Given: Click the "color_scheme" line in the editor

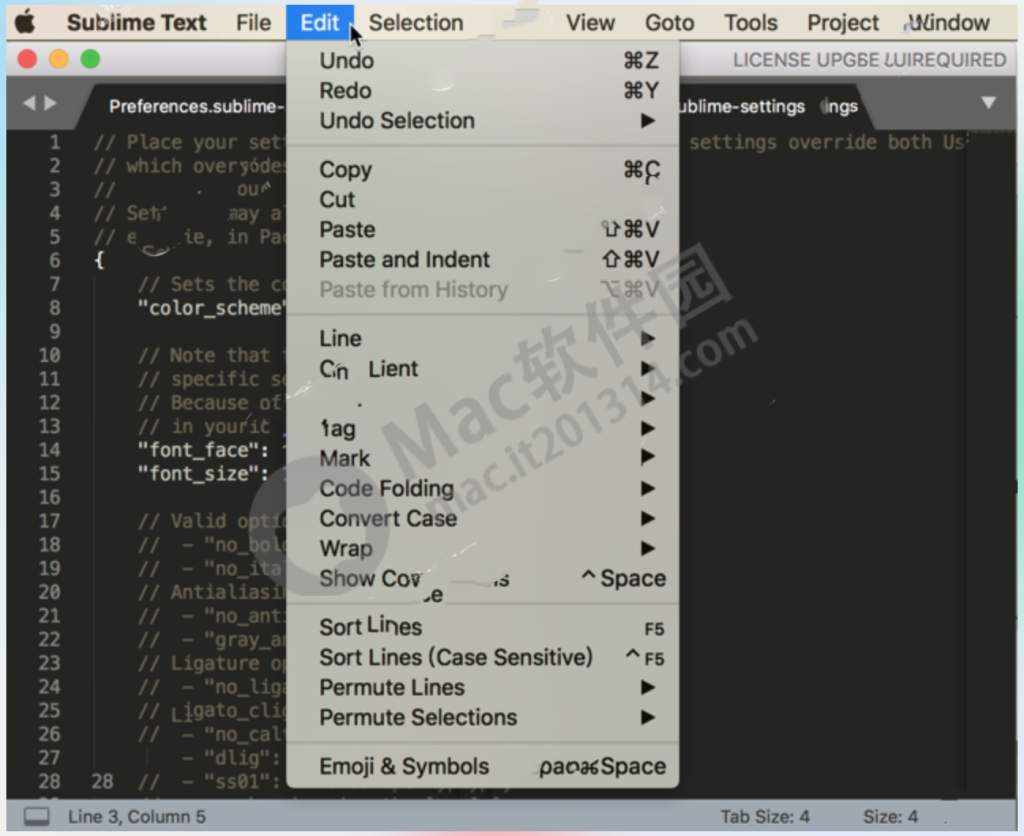Looking at the screenshot, I should (212, 308).
